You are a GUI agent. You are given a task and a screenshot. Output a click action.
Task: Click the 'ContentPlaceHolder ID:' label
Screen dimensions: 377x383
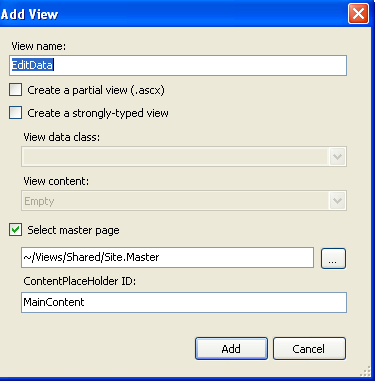pyautogui.click(x=80, y=281)
